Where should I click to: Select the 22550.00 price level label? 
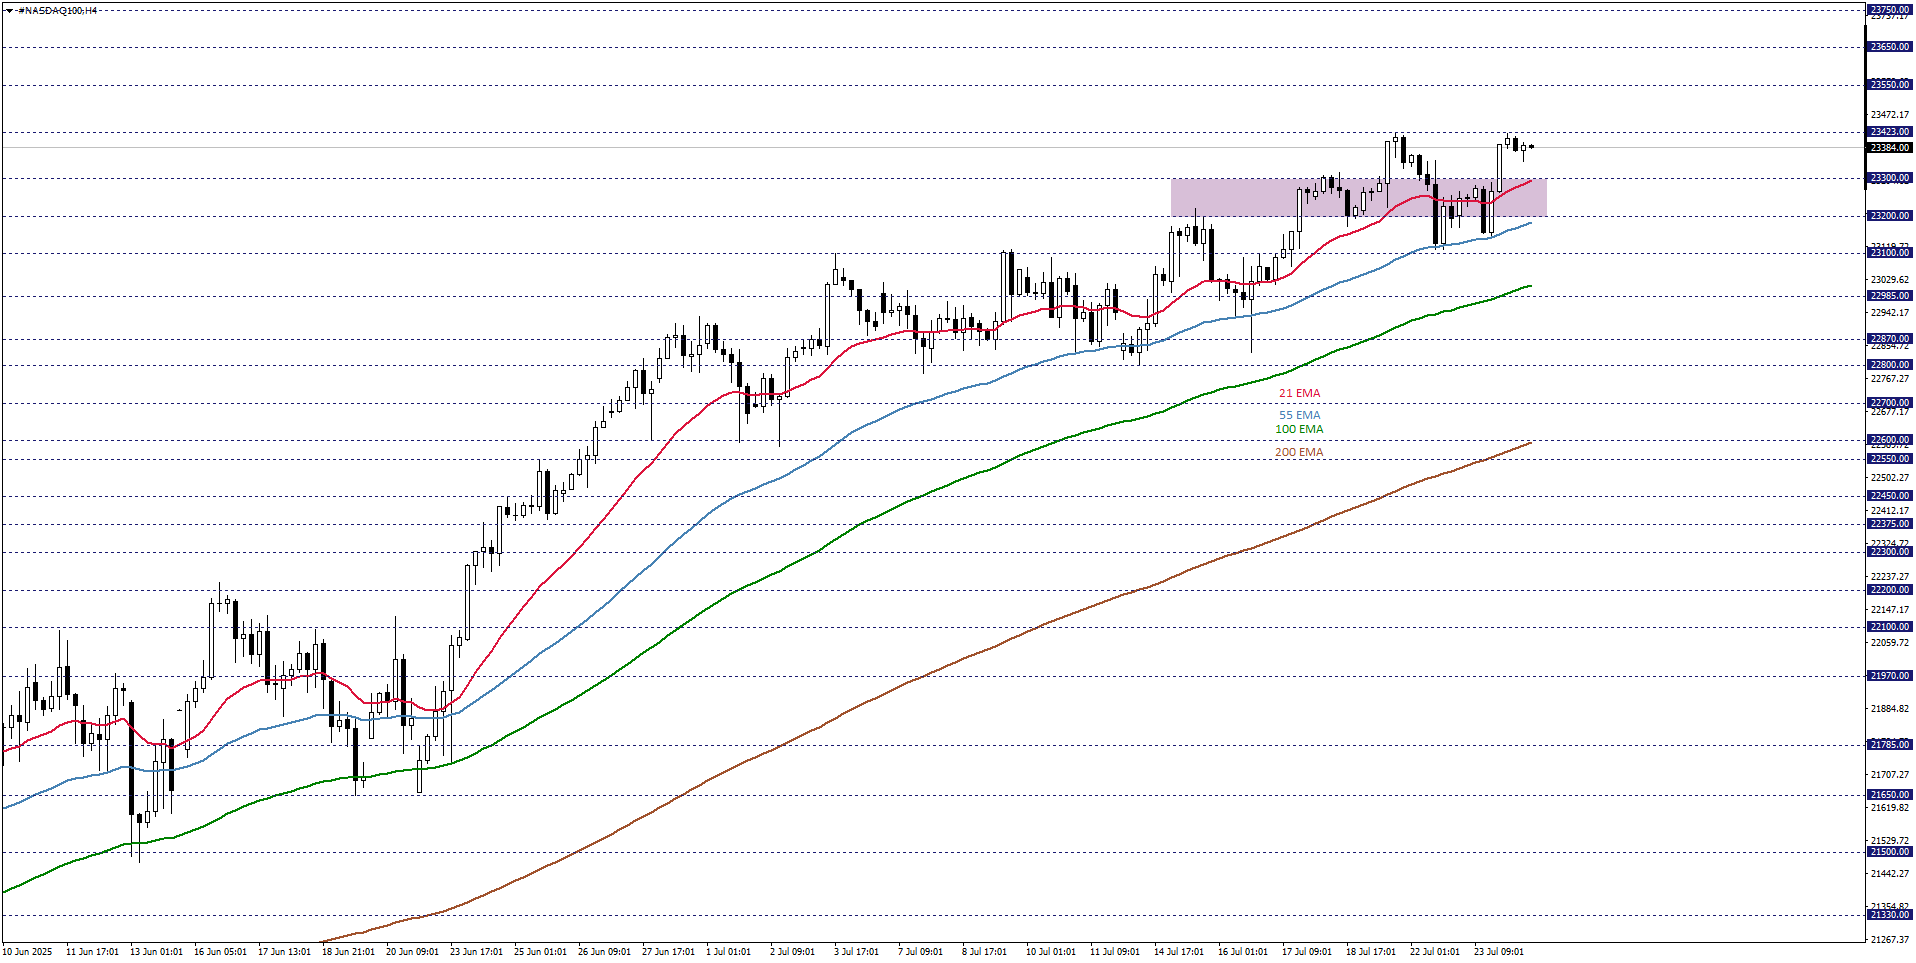click(1889, 459)
